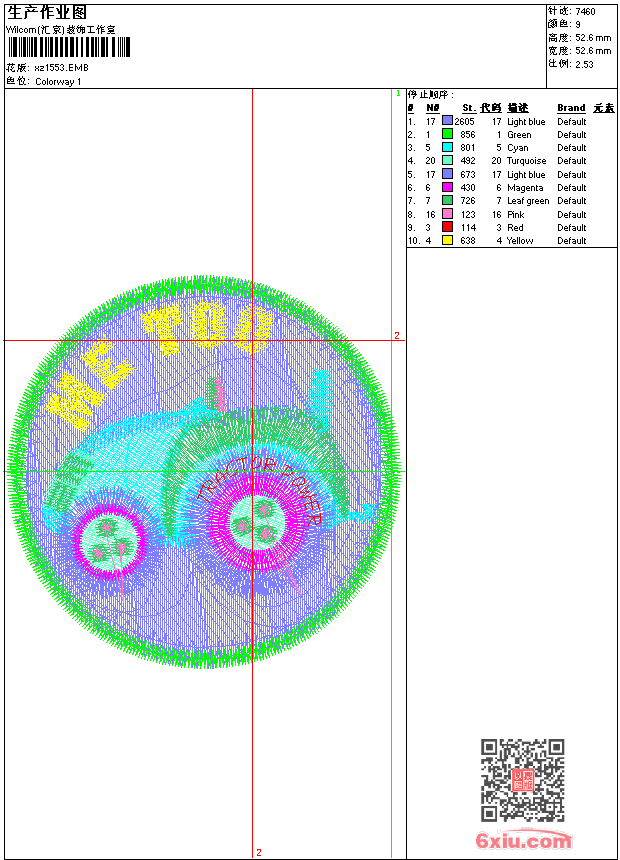Screen dimensions: 620x860
Task: Click the red 6xiu.com watermark logo
Action: 523,841
